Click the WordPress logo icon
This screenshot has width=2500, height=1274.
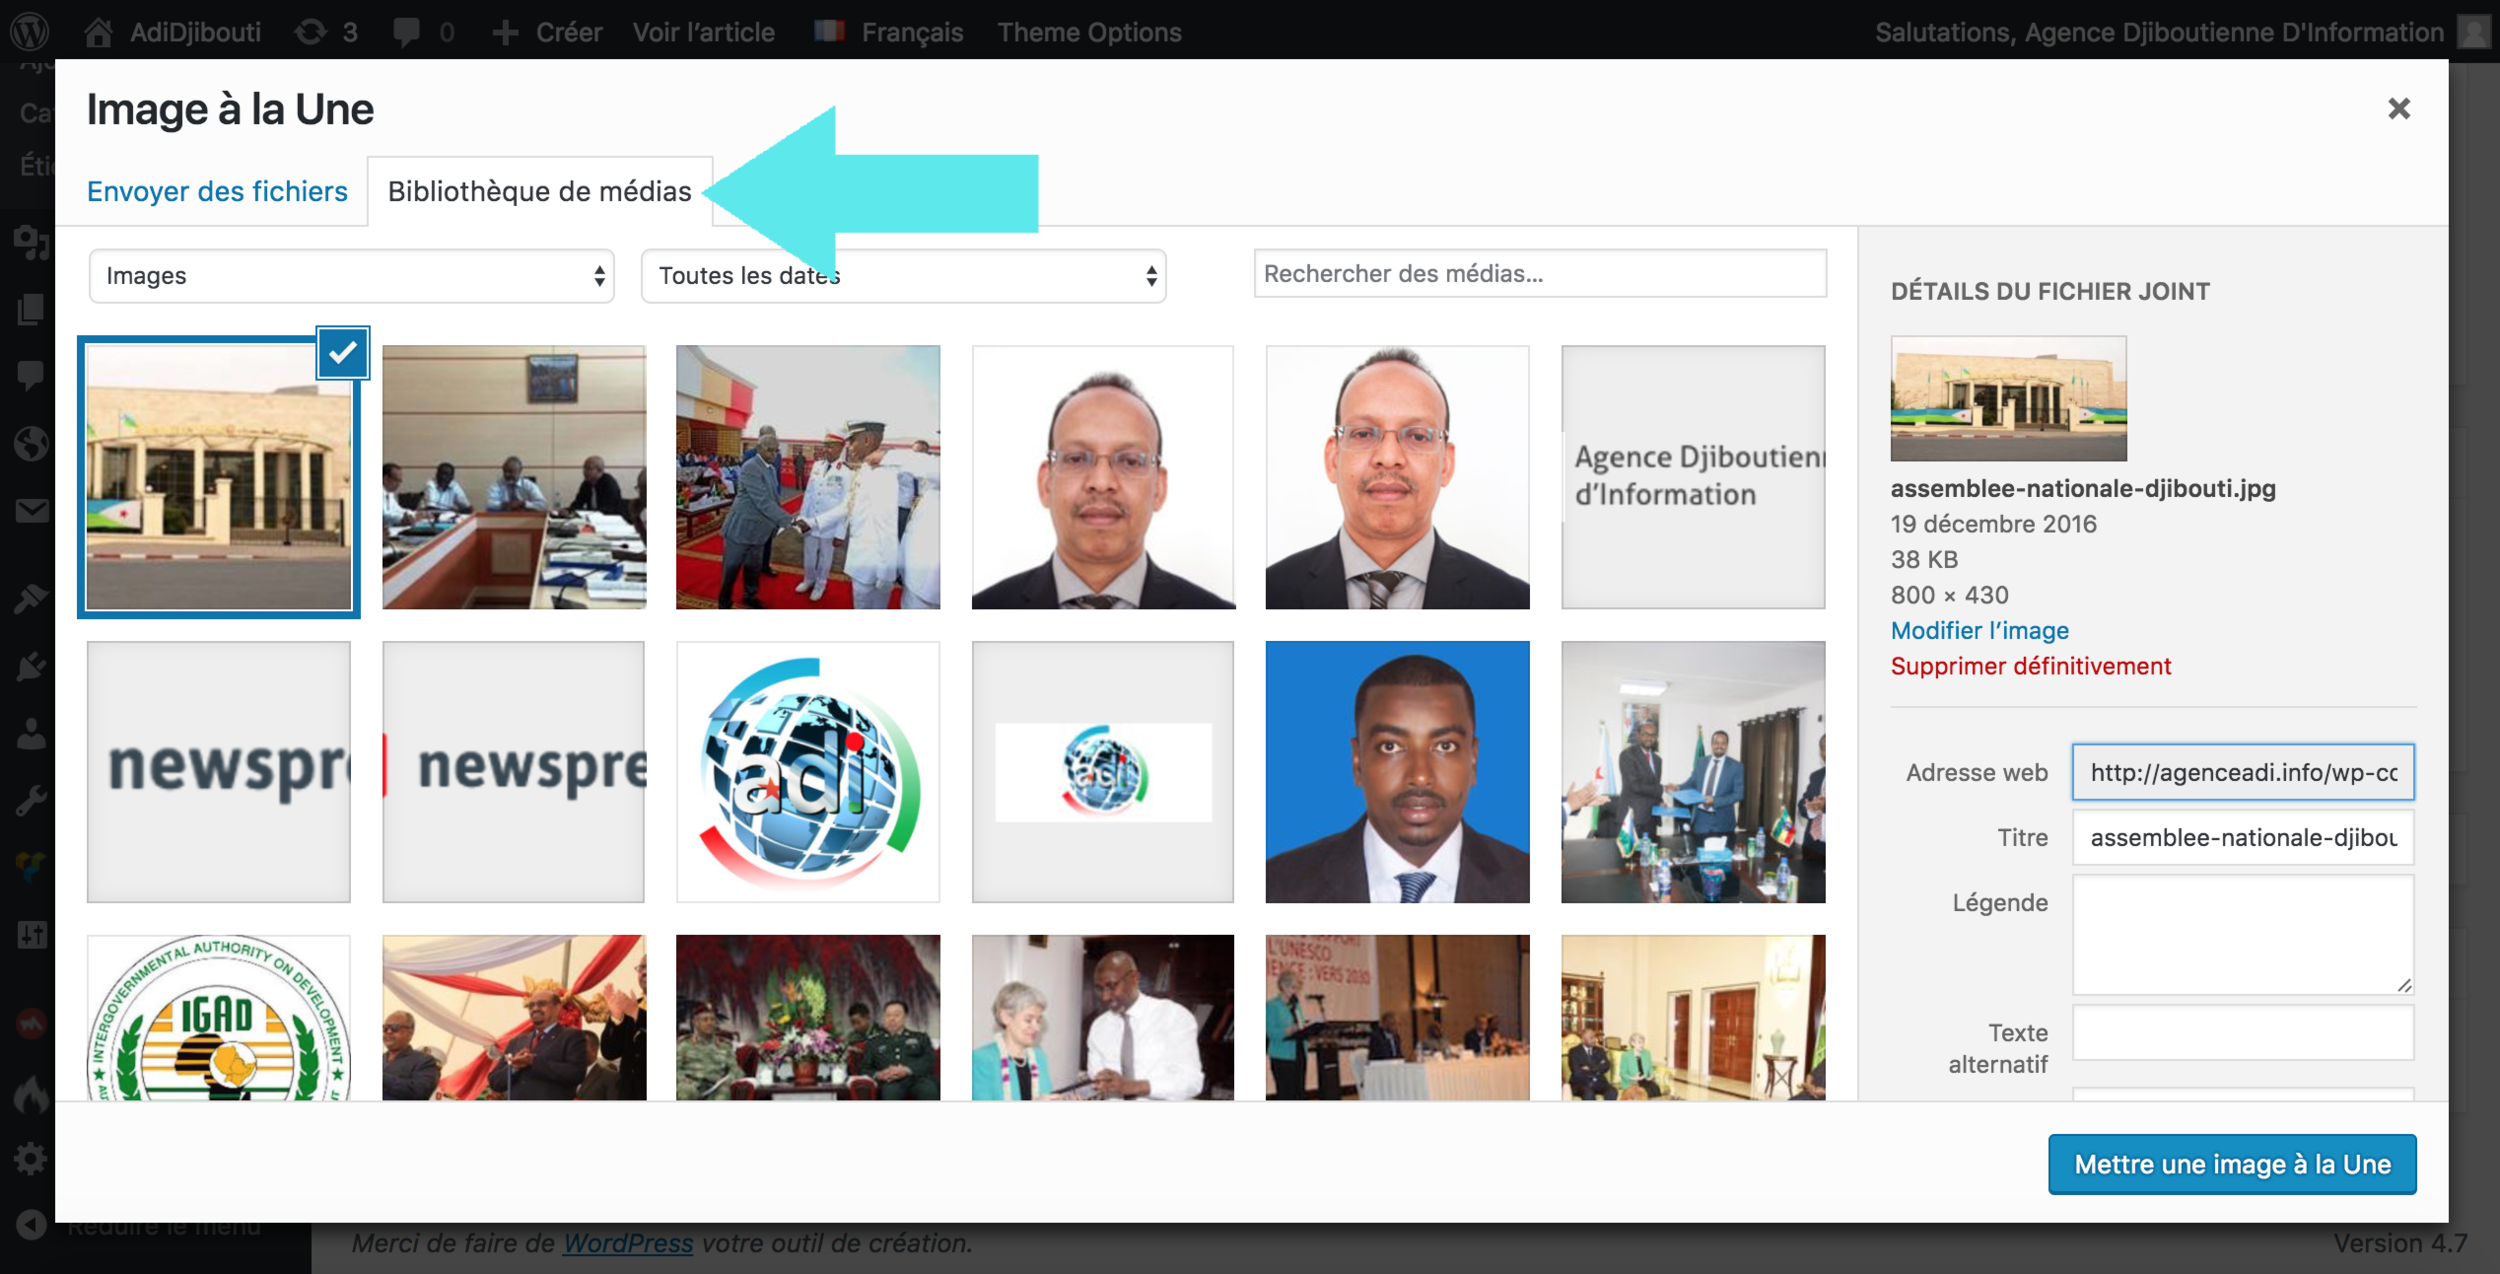30,31
